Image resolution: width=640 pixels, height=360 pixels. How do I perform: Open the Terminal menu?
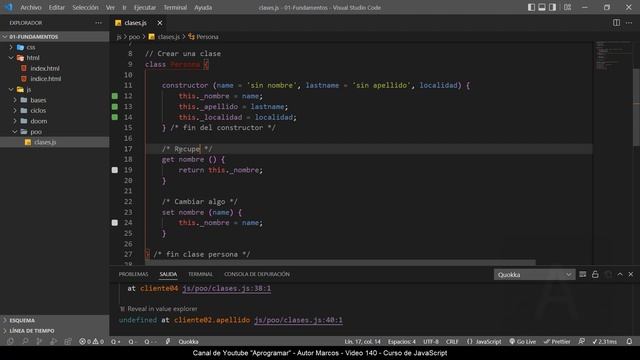click(175, 7)
